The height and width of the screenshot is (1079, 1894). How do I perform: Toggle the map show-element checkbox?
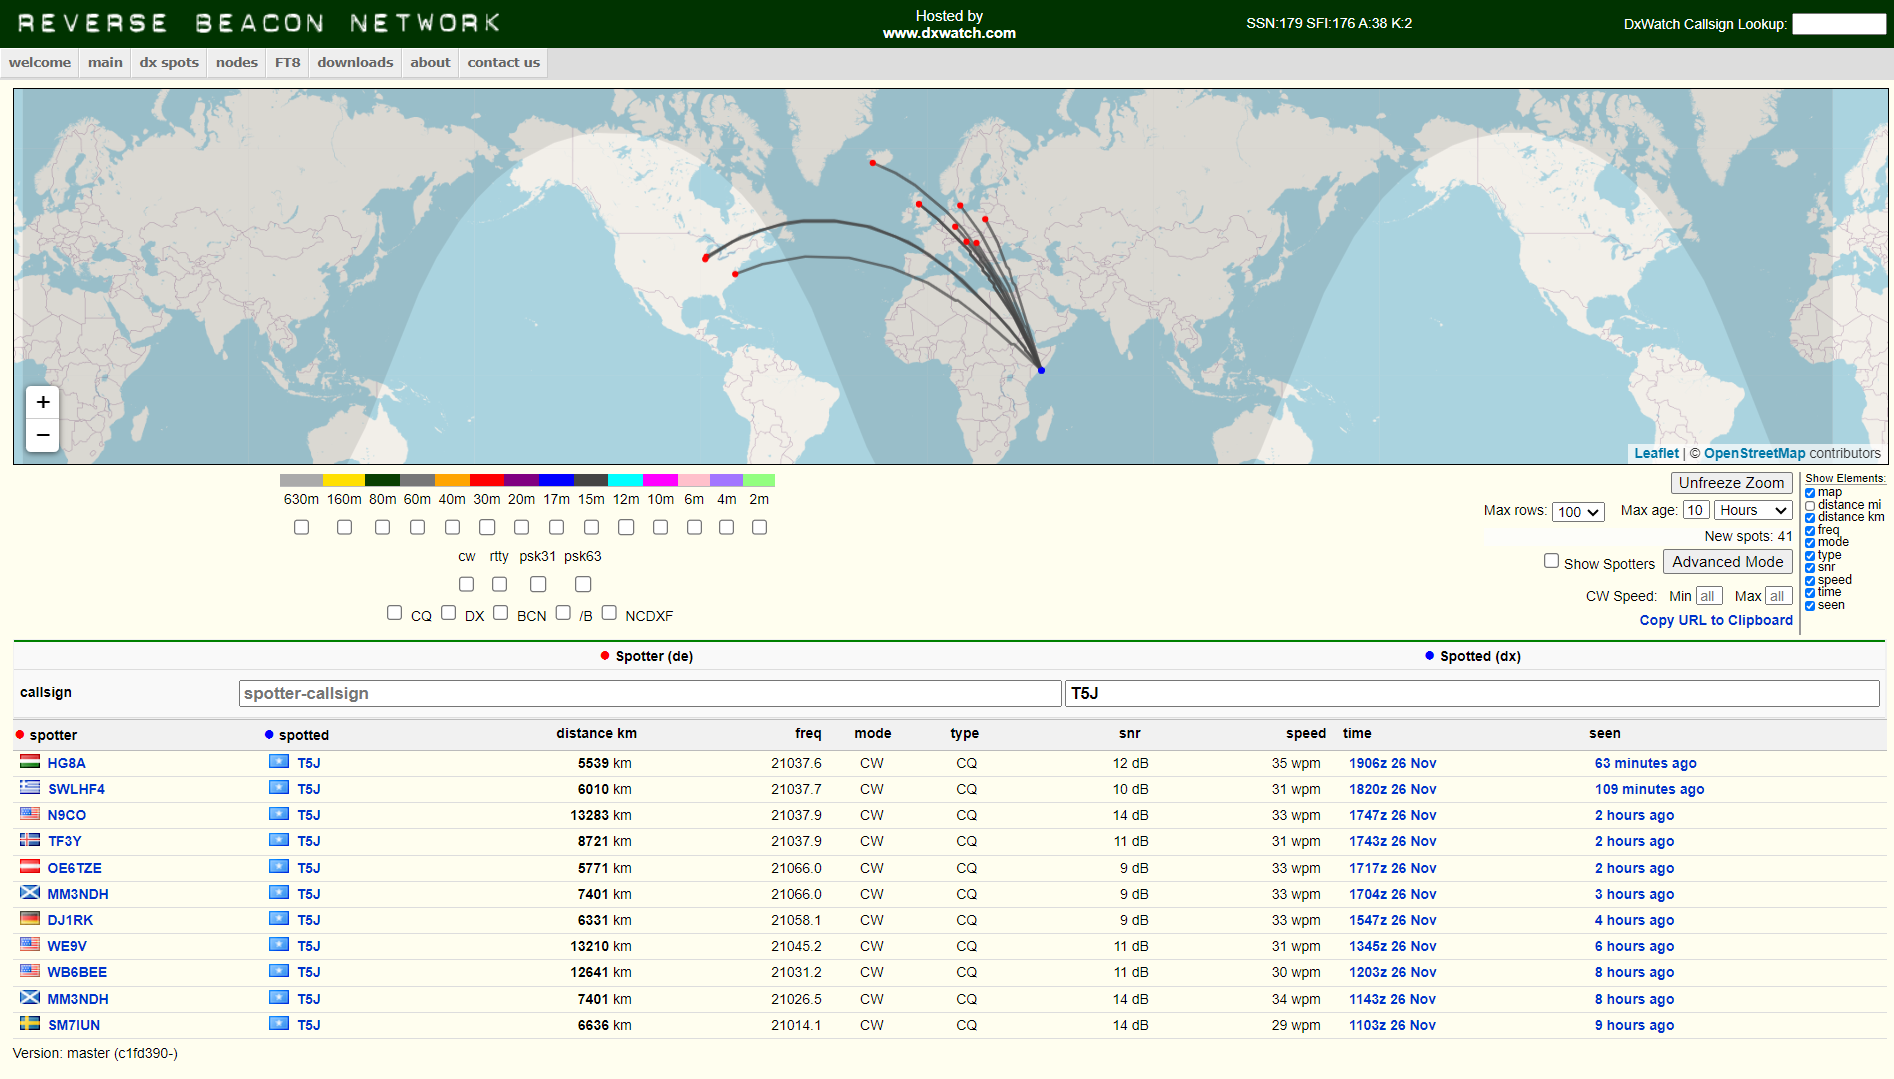pyautogui.click(x=1810, y=492)
